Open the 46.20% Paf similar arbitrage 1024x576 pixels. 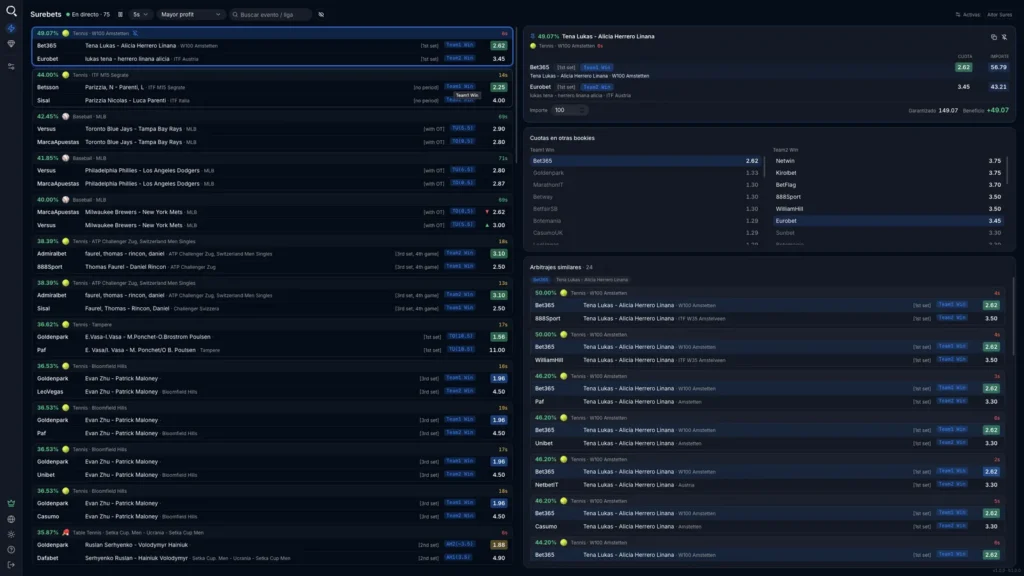tap(767, 389)
